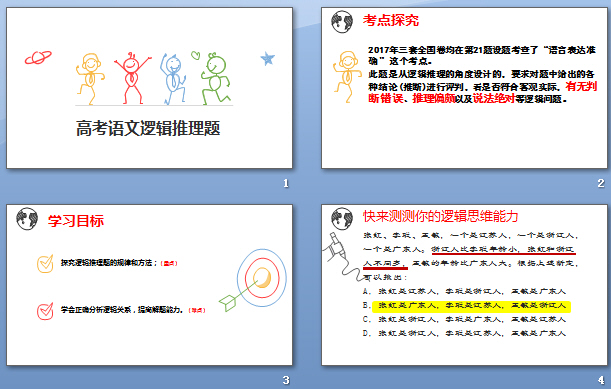The height and width of the screenshot is (389, 611).
Task: Click the text beginning 2017年三套全国卷
Action: [x=482, y=55]
